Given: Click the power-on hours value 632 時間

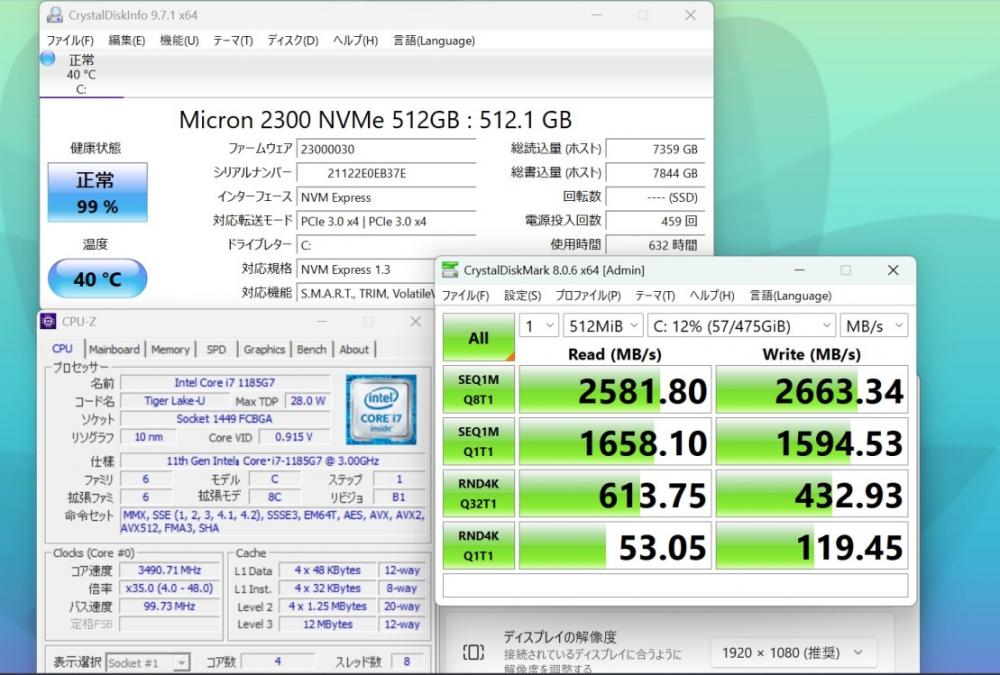Looking at the screenshot, I should click(x=655, y=245).
